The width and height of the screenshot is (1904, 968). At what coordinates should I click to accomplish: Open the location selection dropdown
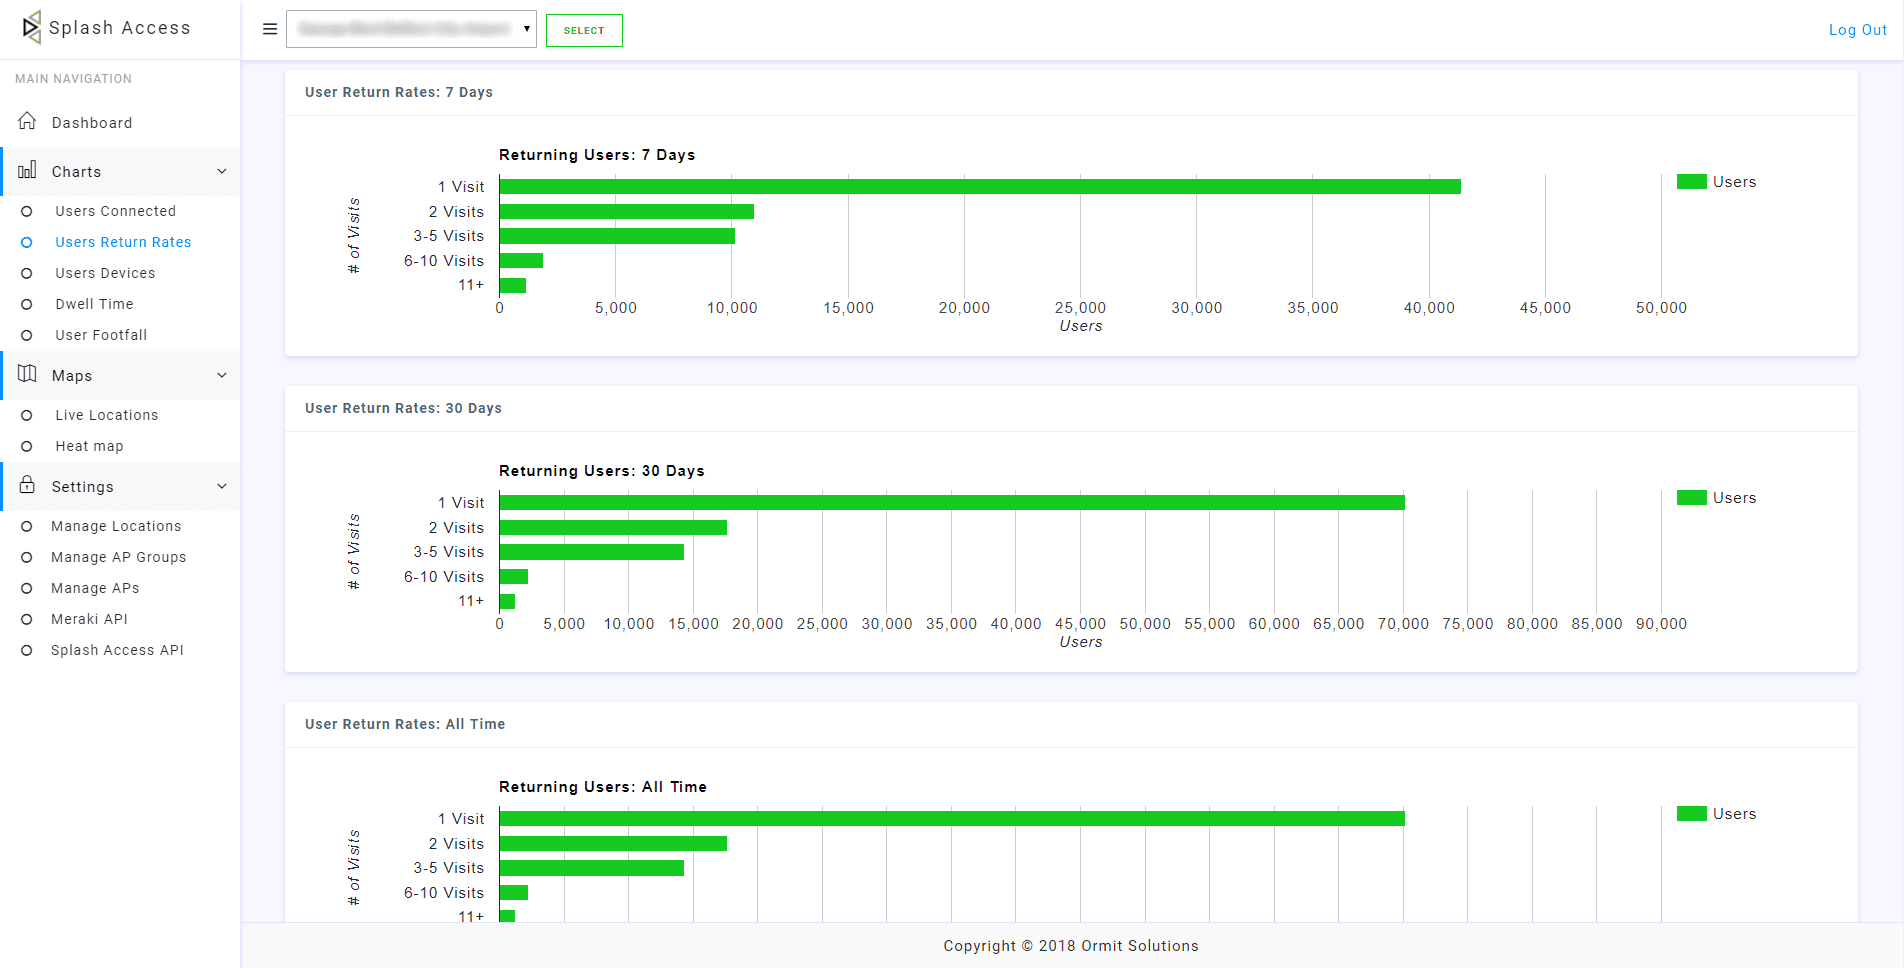[x=411, y=29]
